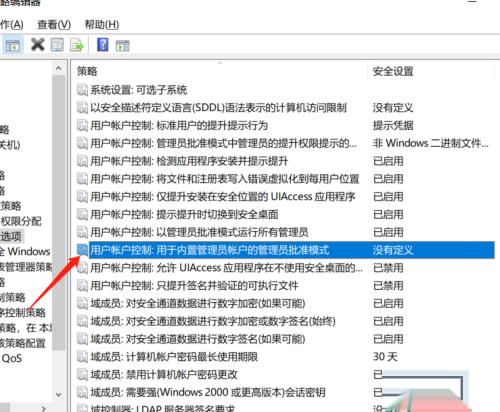
Task: Select 用户帐户控制: 检测应用程序安装并提示提升
Action: pyautogui.click(x=189, y=161)
